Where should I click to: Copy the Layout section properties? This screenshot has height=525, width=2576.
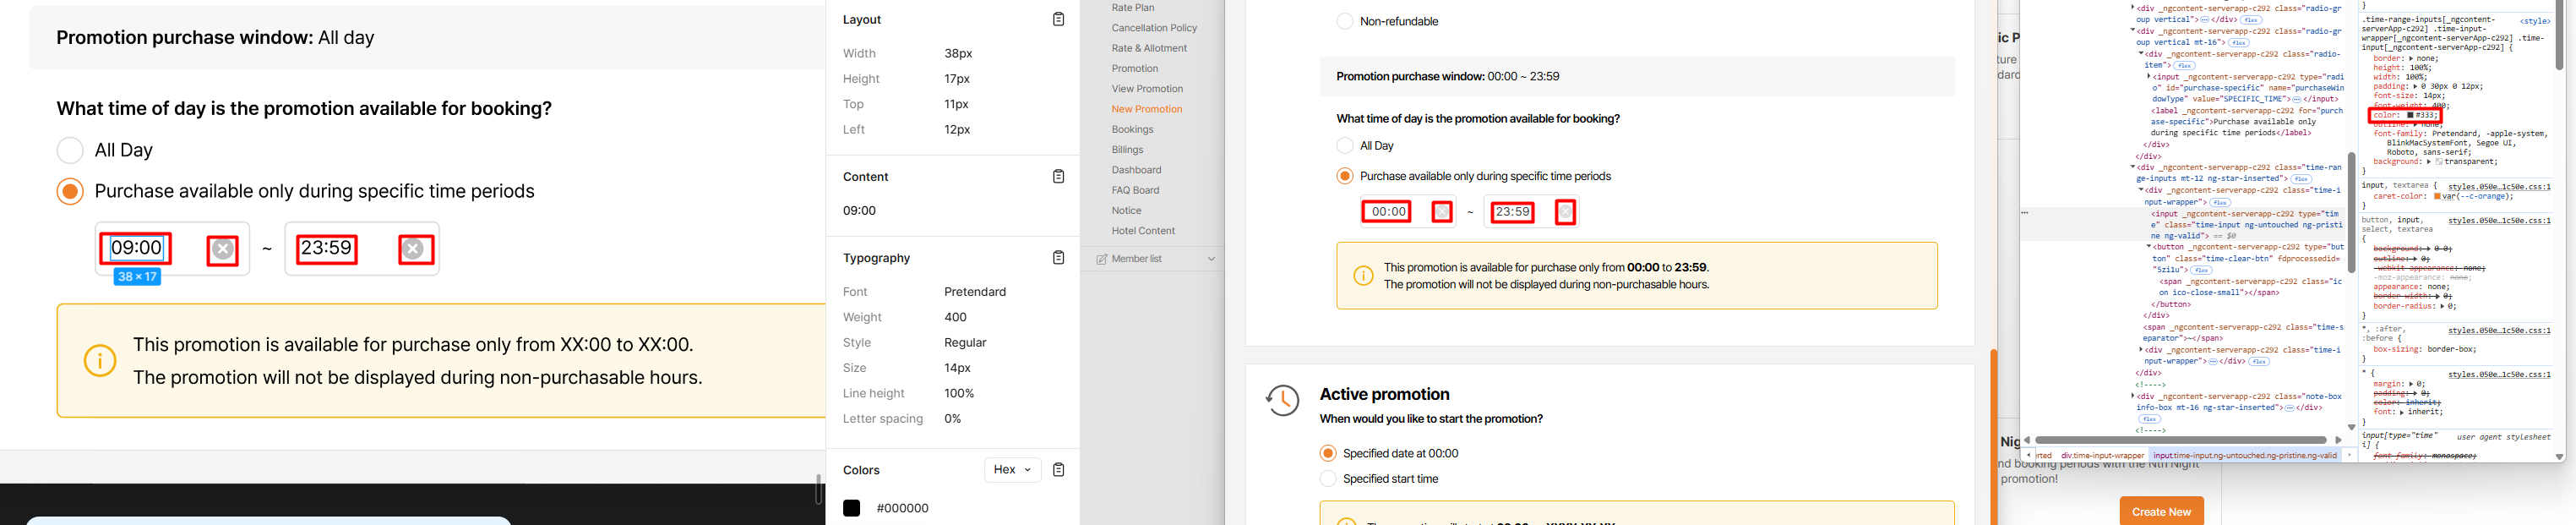pyautogui.click(x=1058, y=20)
